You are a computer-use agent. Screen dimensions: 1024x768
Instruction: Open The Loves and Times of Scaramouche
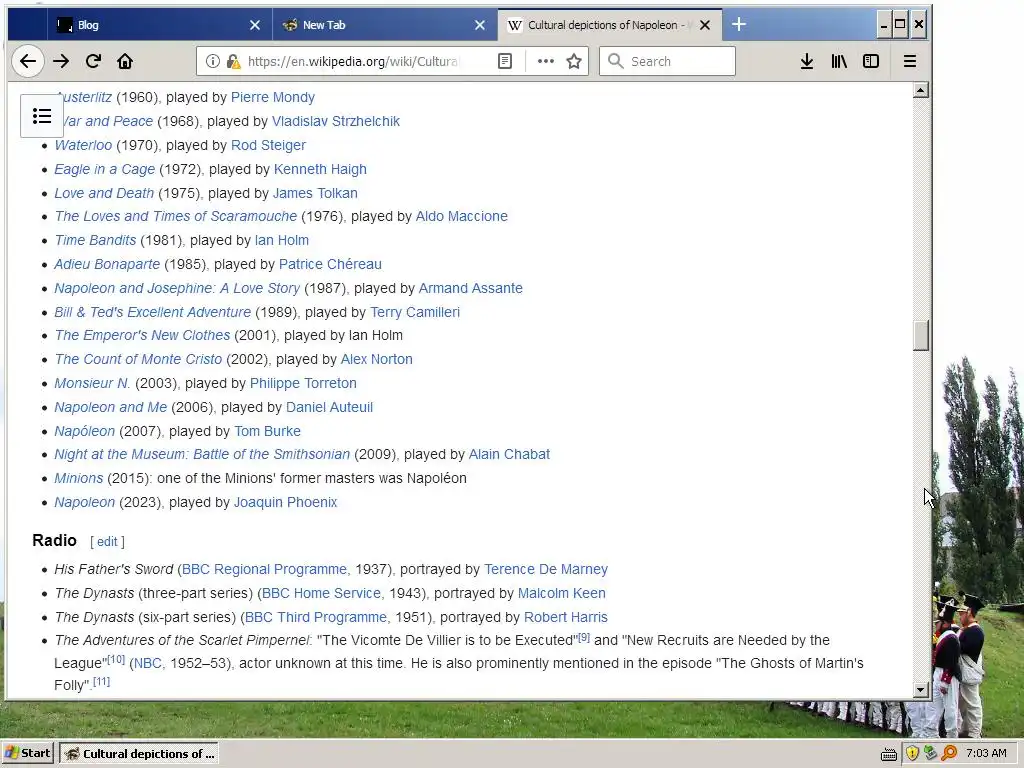(176, 216)
